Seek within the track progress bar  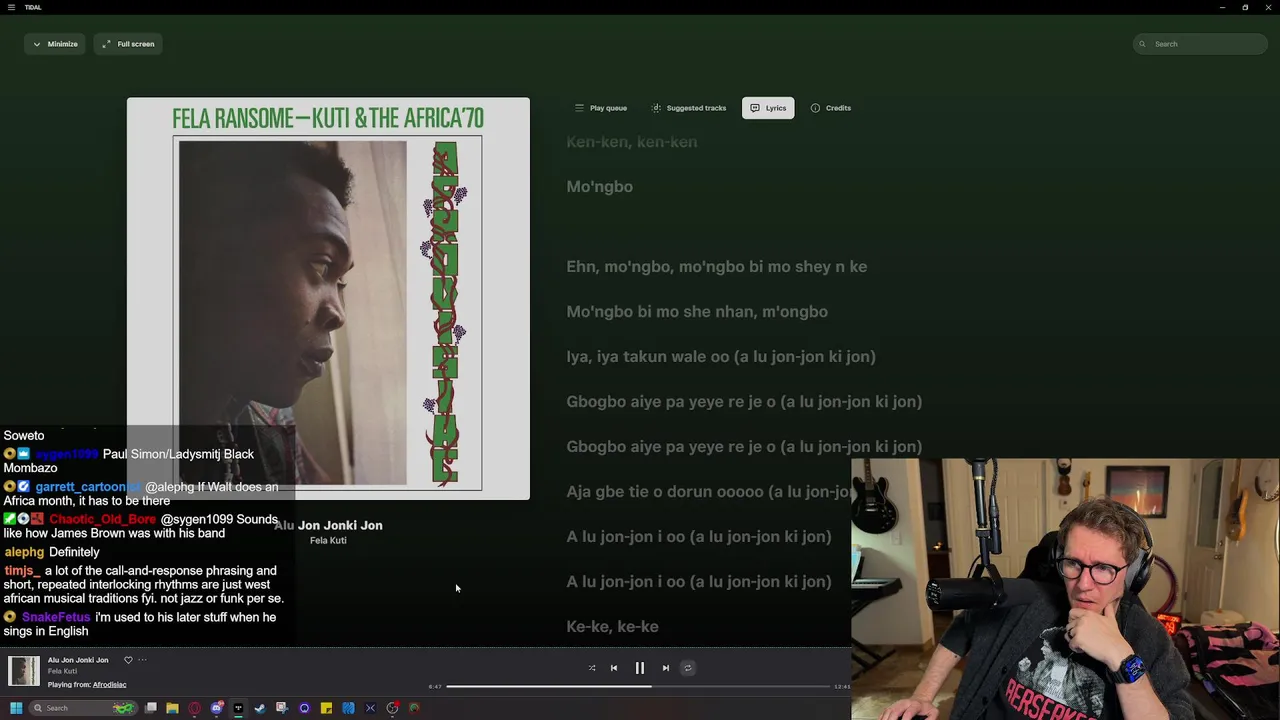638,686
